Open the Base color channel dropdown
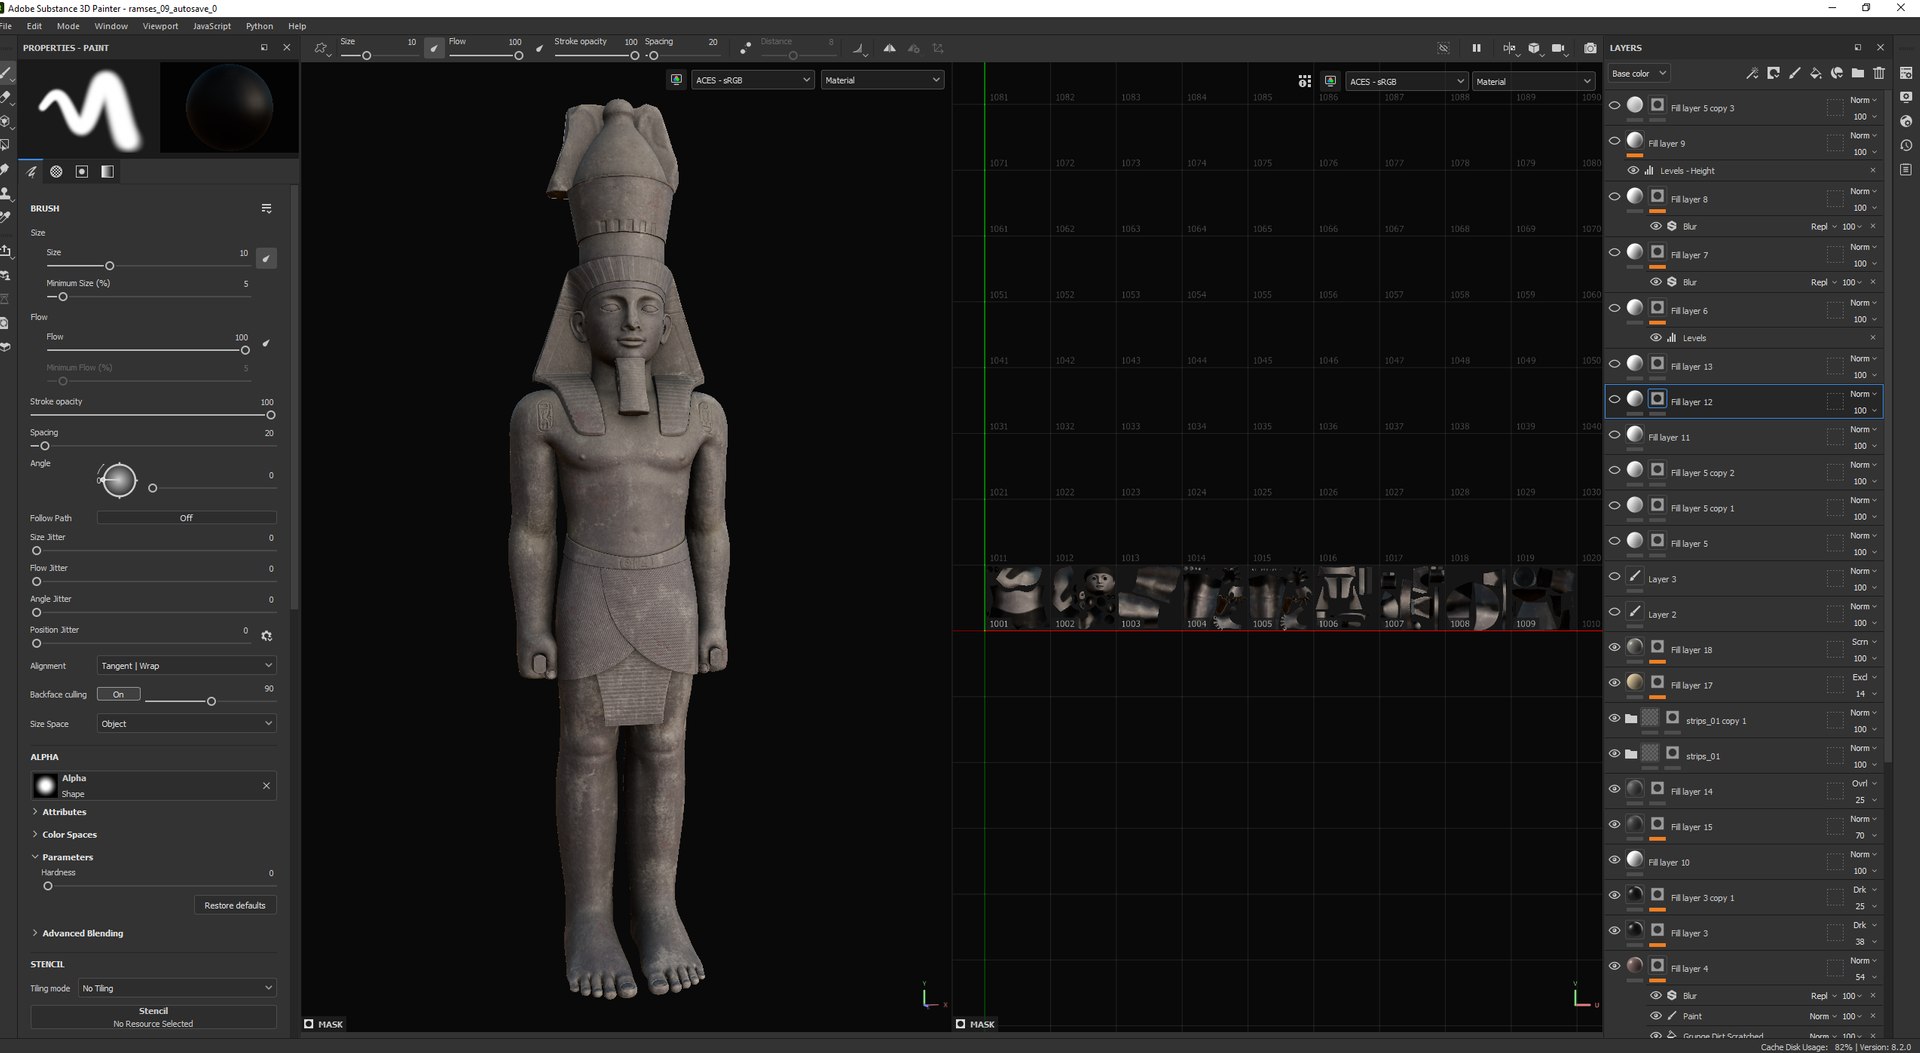 click(1638, 73)
